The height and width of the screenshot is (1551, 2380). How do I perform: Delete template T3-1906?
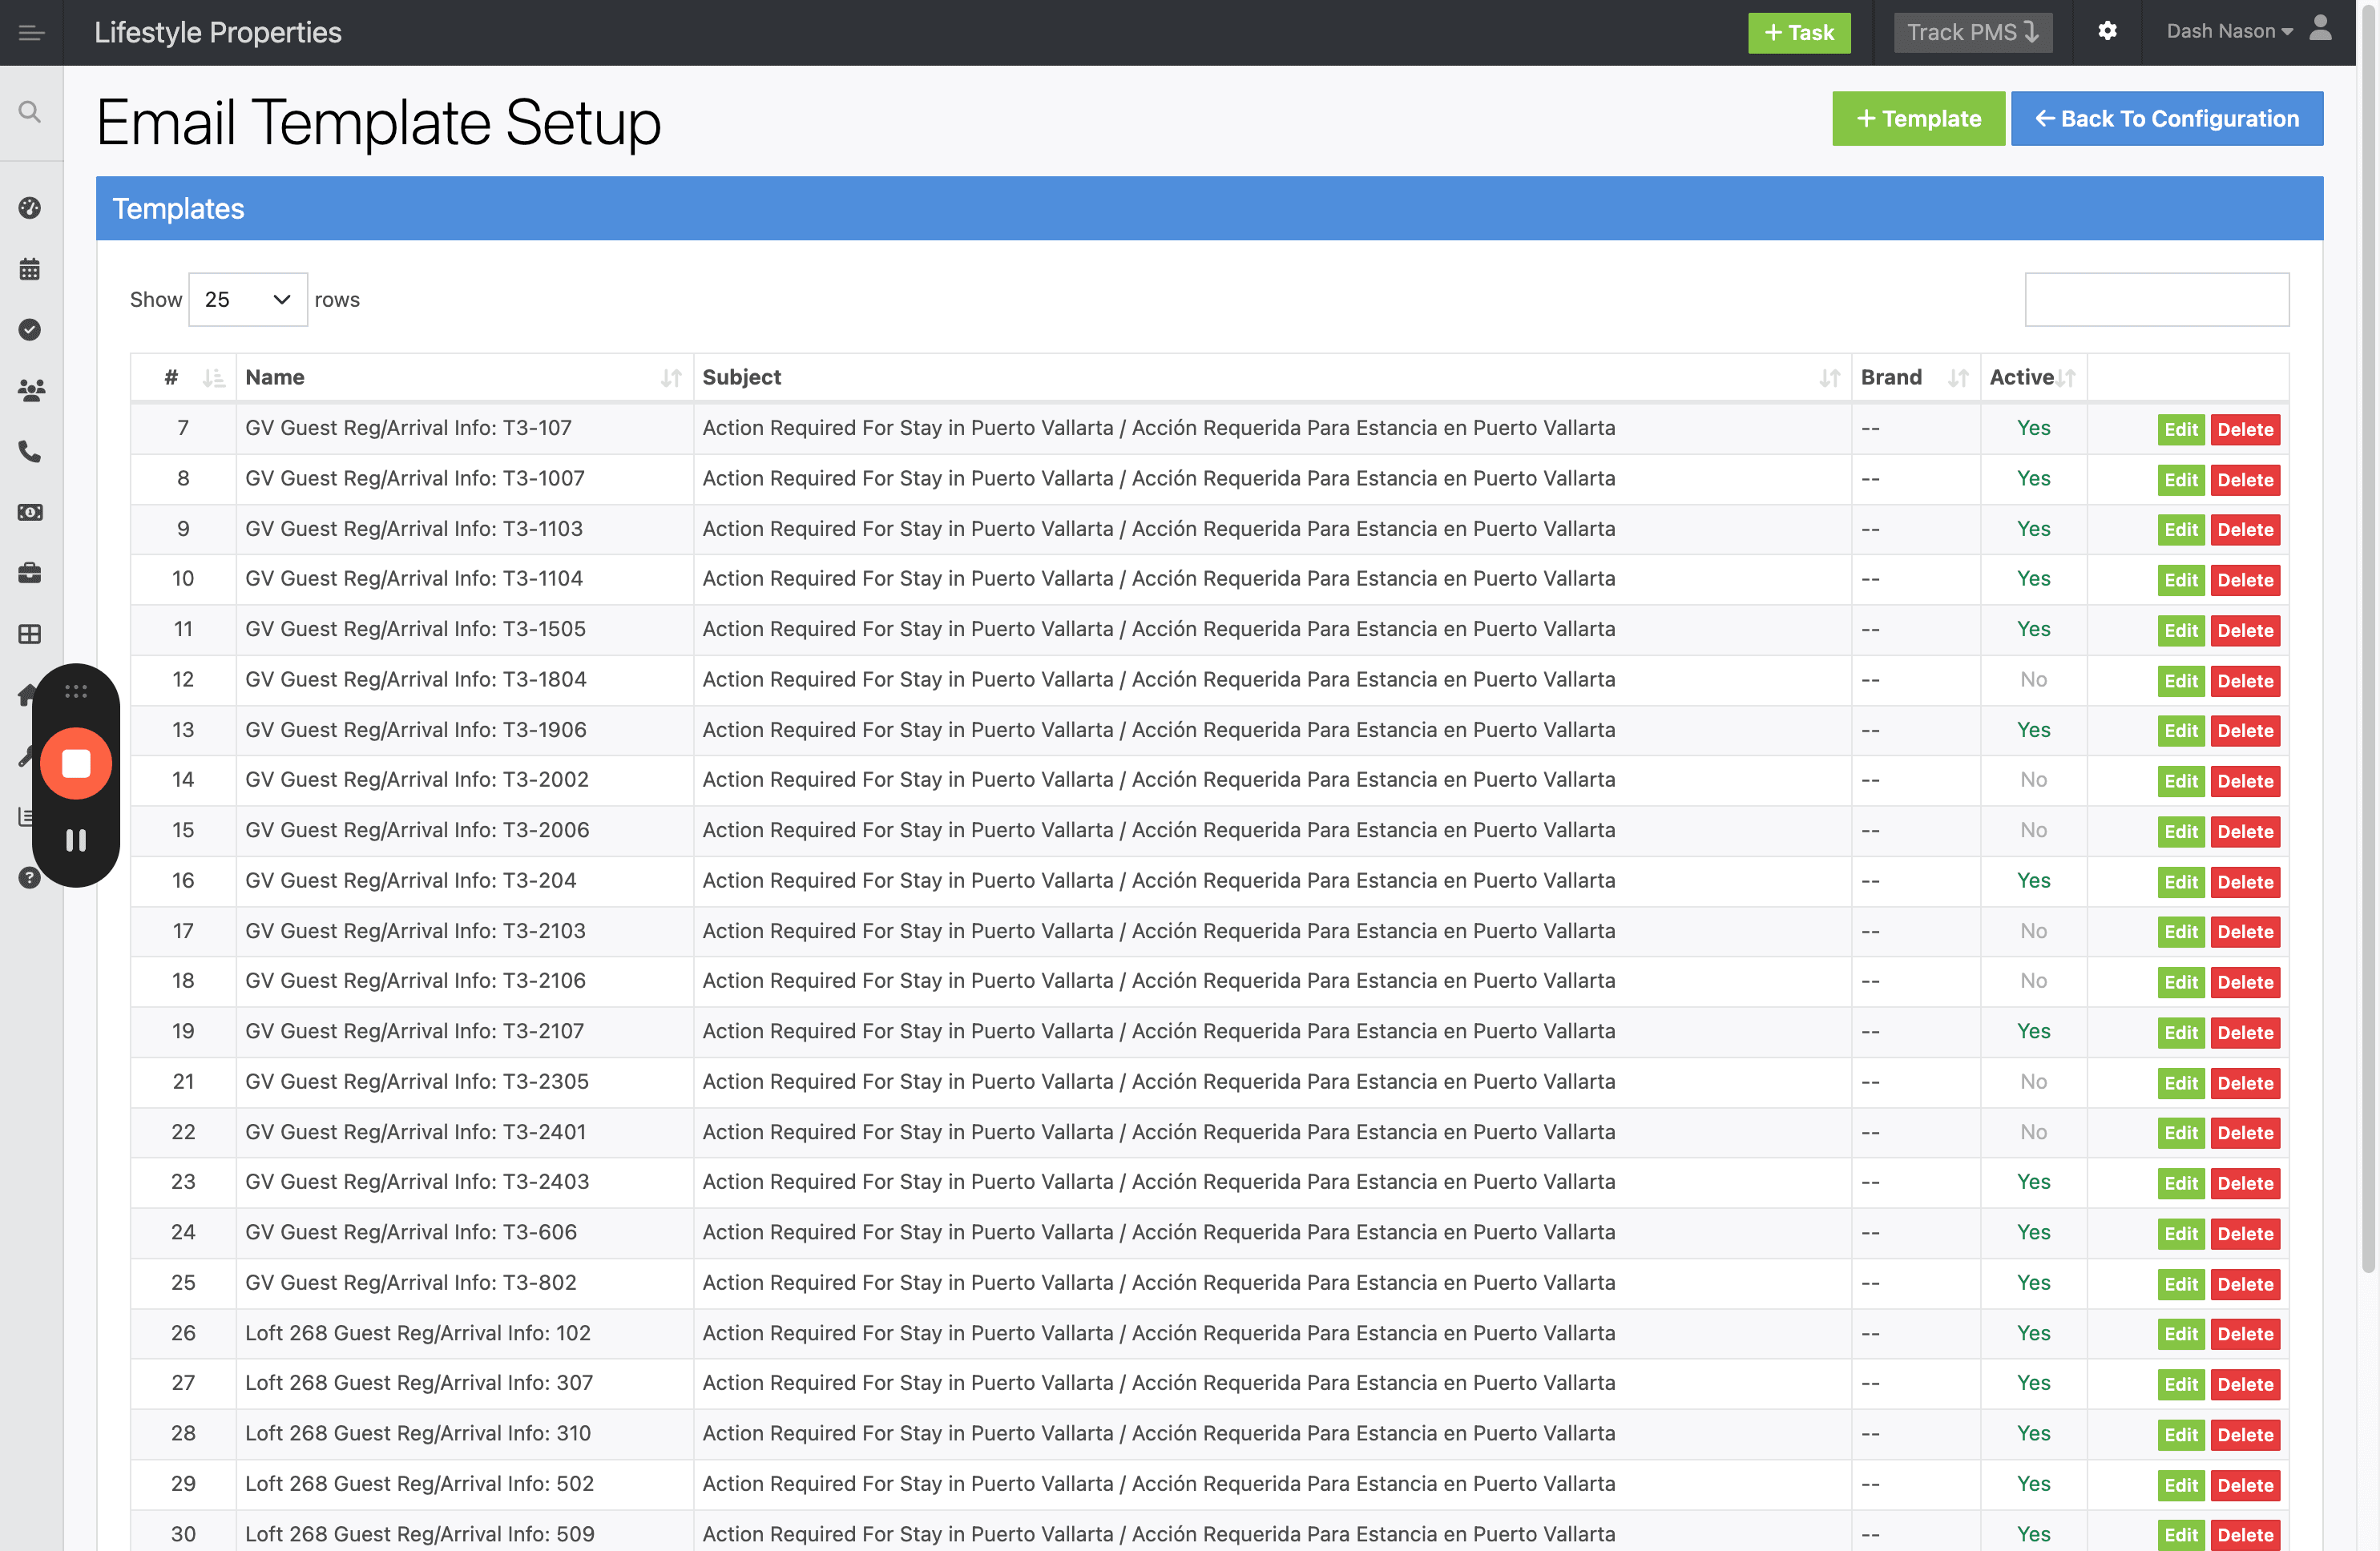(x=2244, y=731)
